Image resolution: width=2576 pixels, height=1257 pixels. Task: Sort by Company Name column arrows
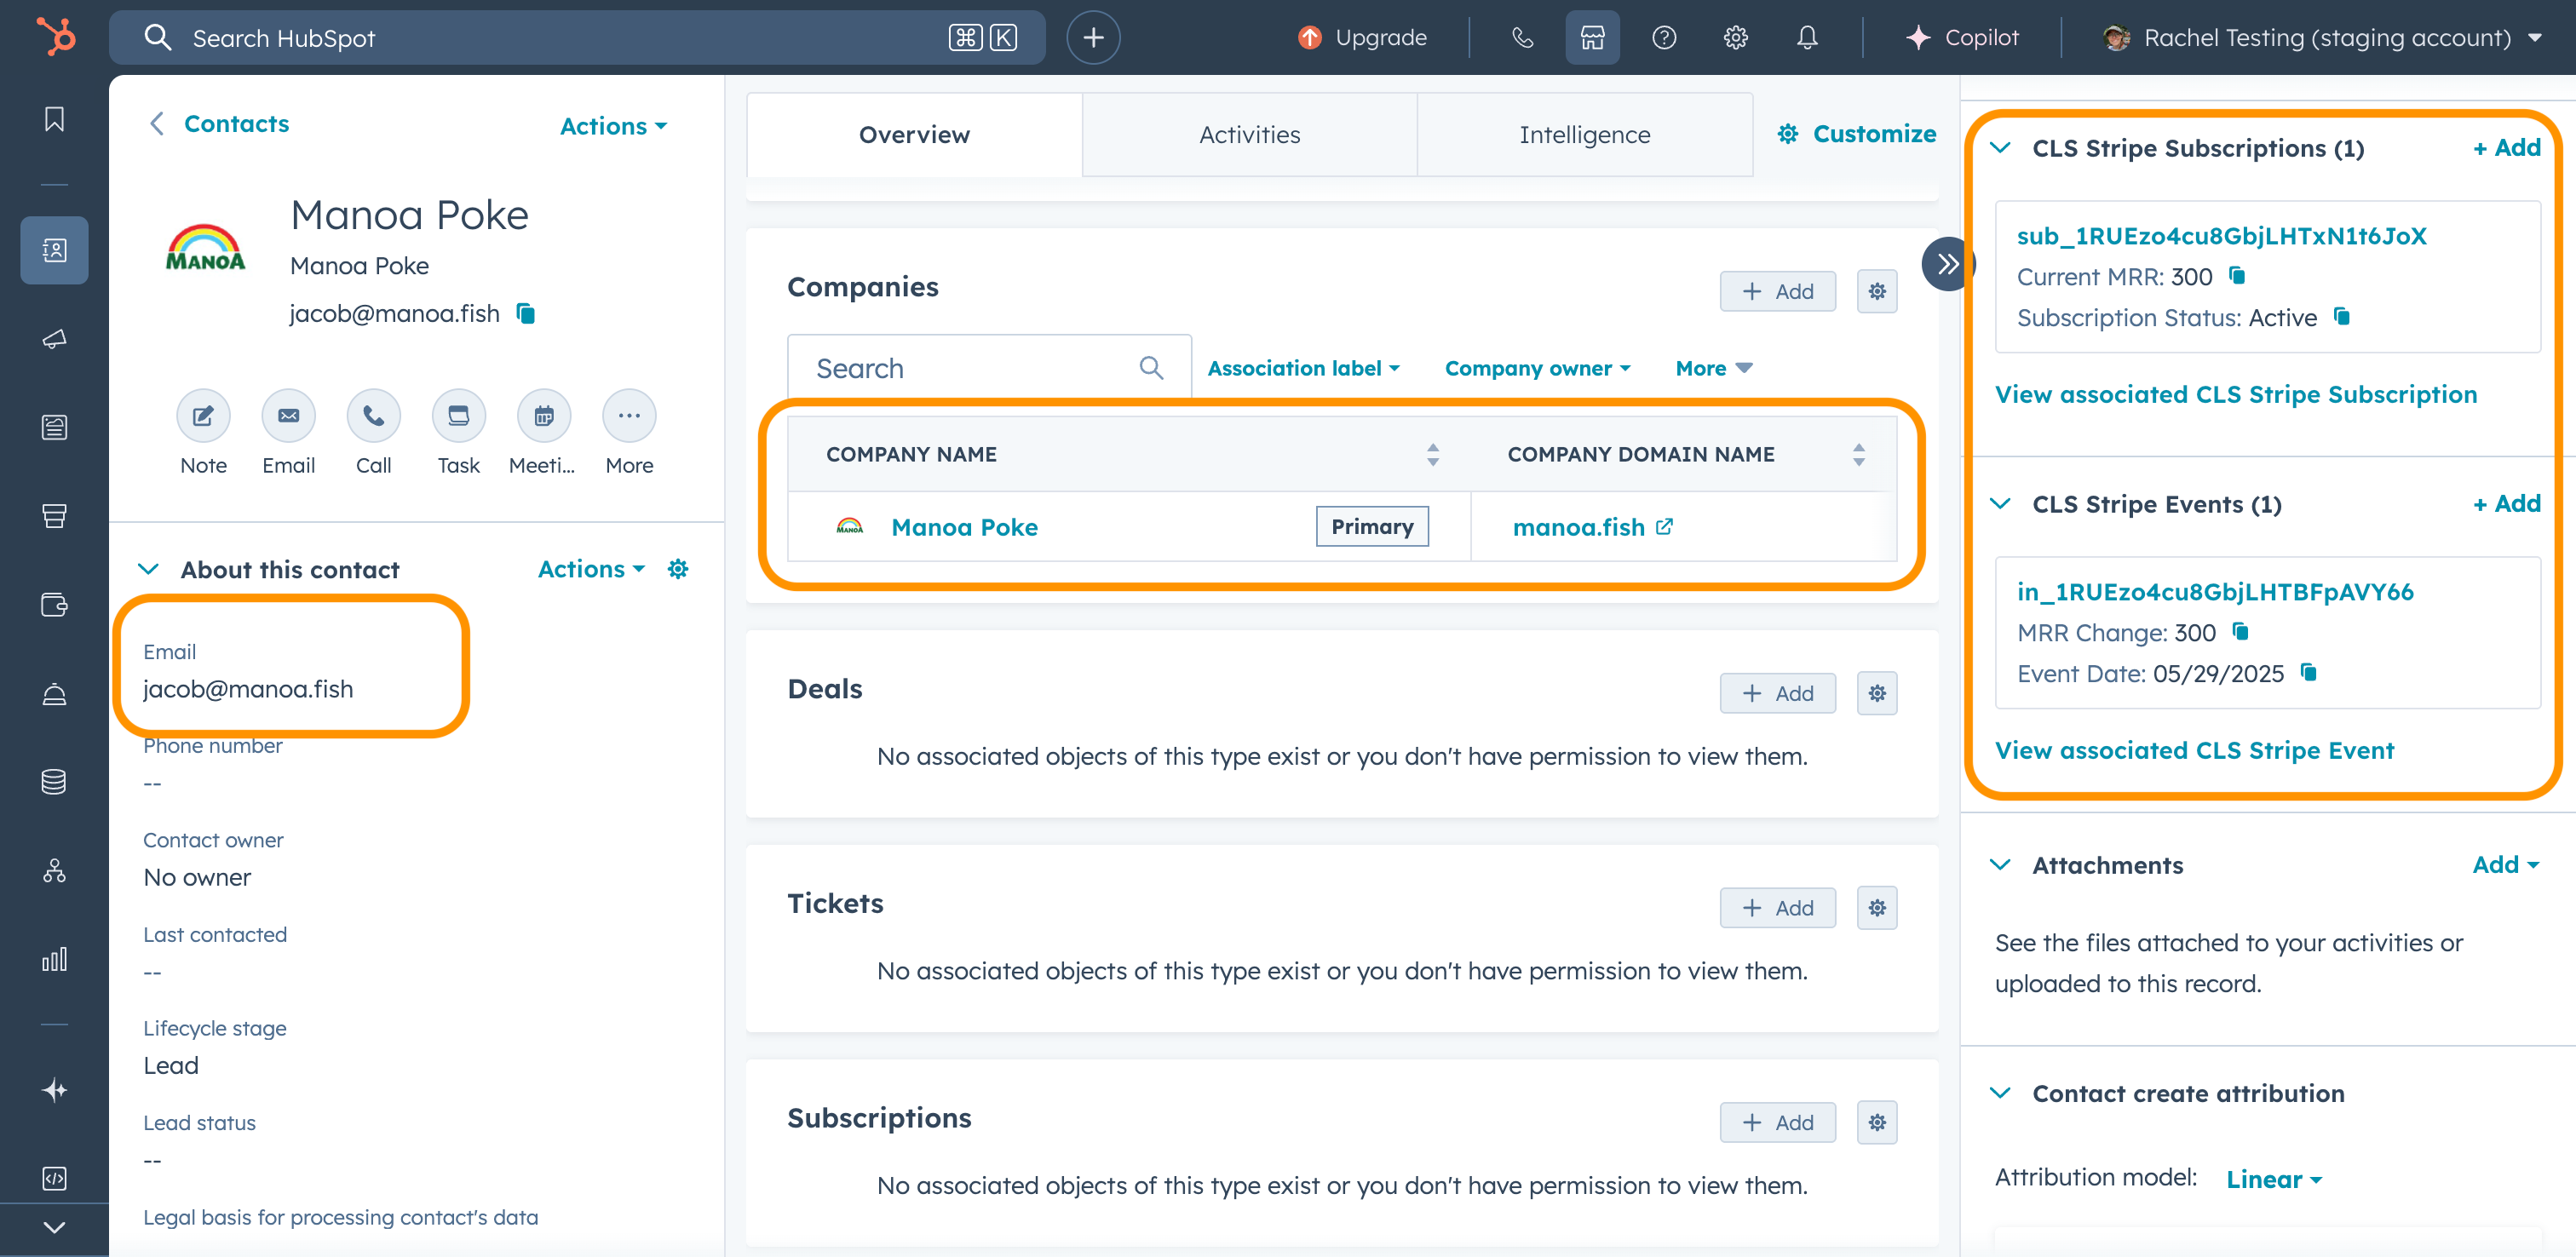click(x=1432, y=455)
